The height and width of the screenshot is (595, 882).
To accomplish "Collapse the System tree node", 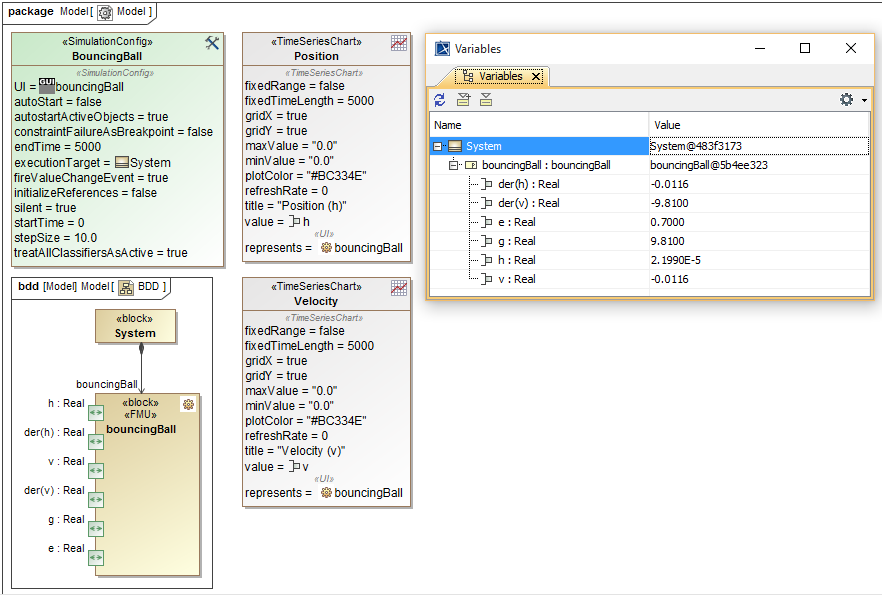I will 438,146.
